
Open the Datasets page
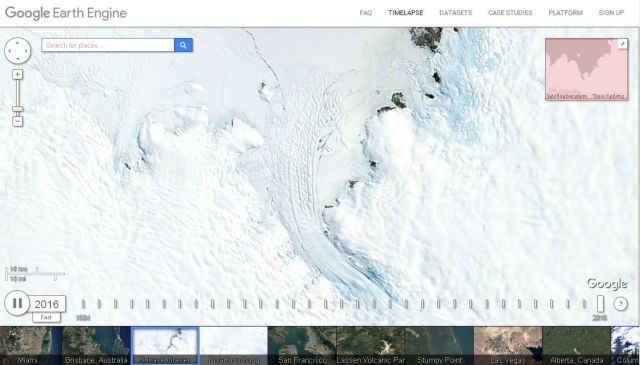pos(456,13)
